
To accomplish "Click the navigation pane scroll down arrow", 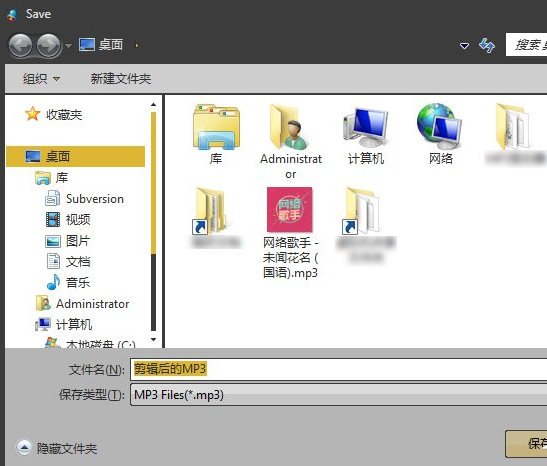I will tap(153, 339).
